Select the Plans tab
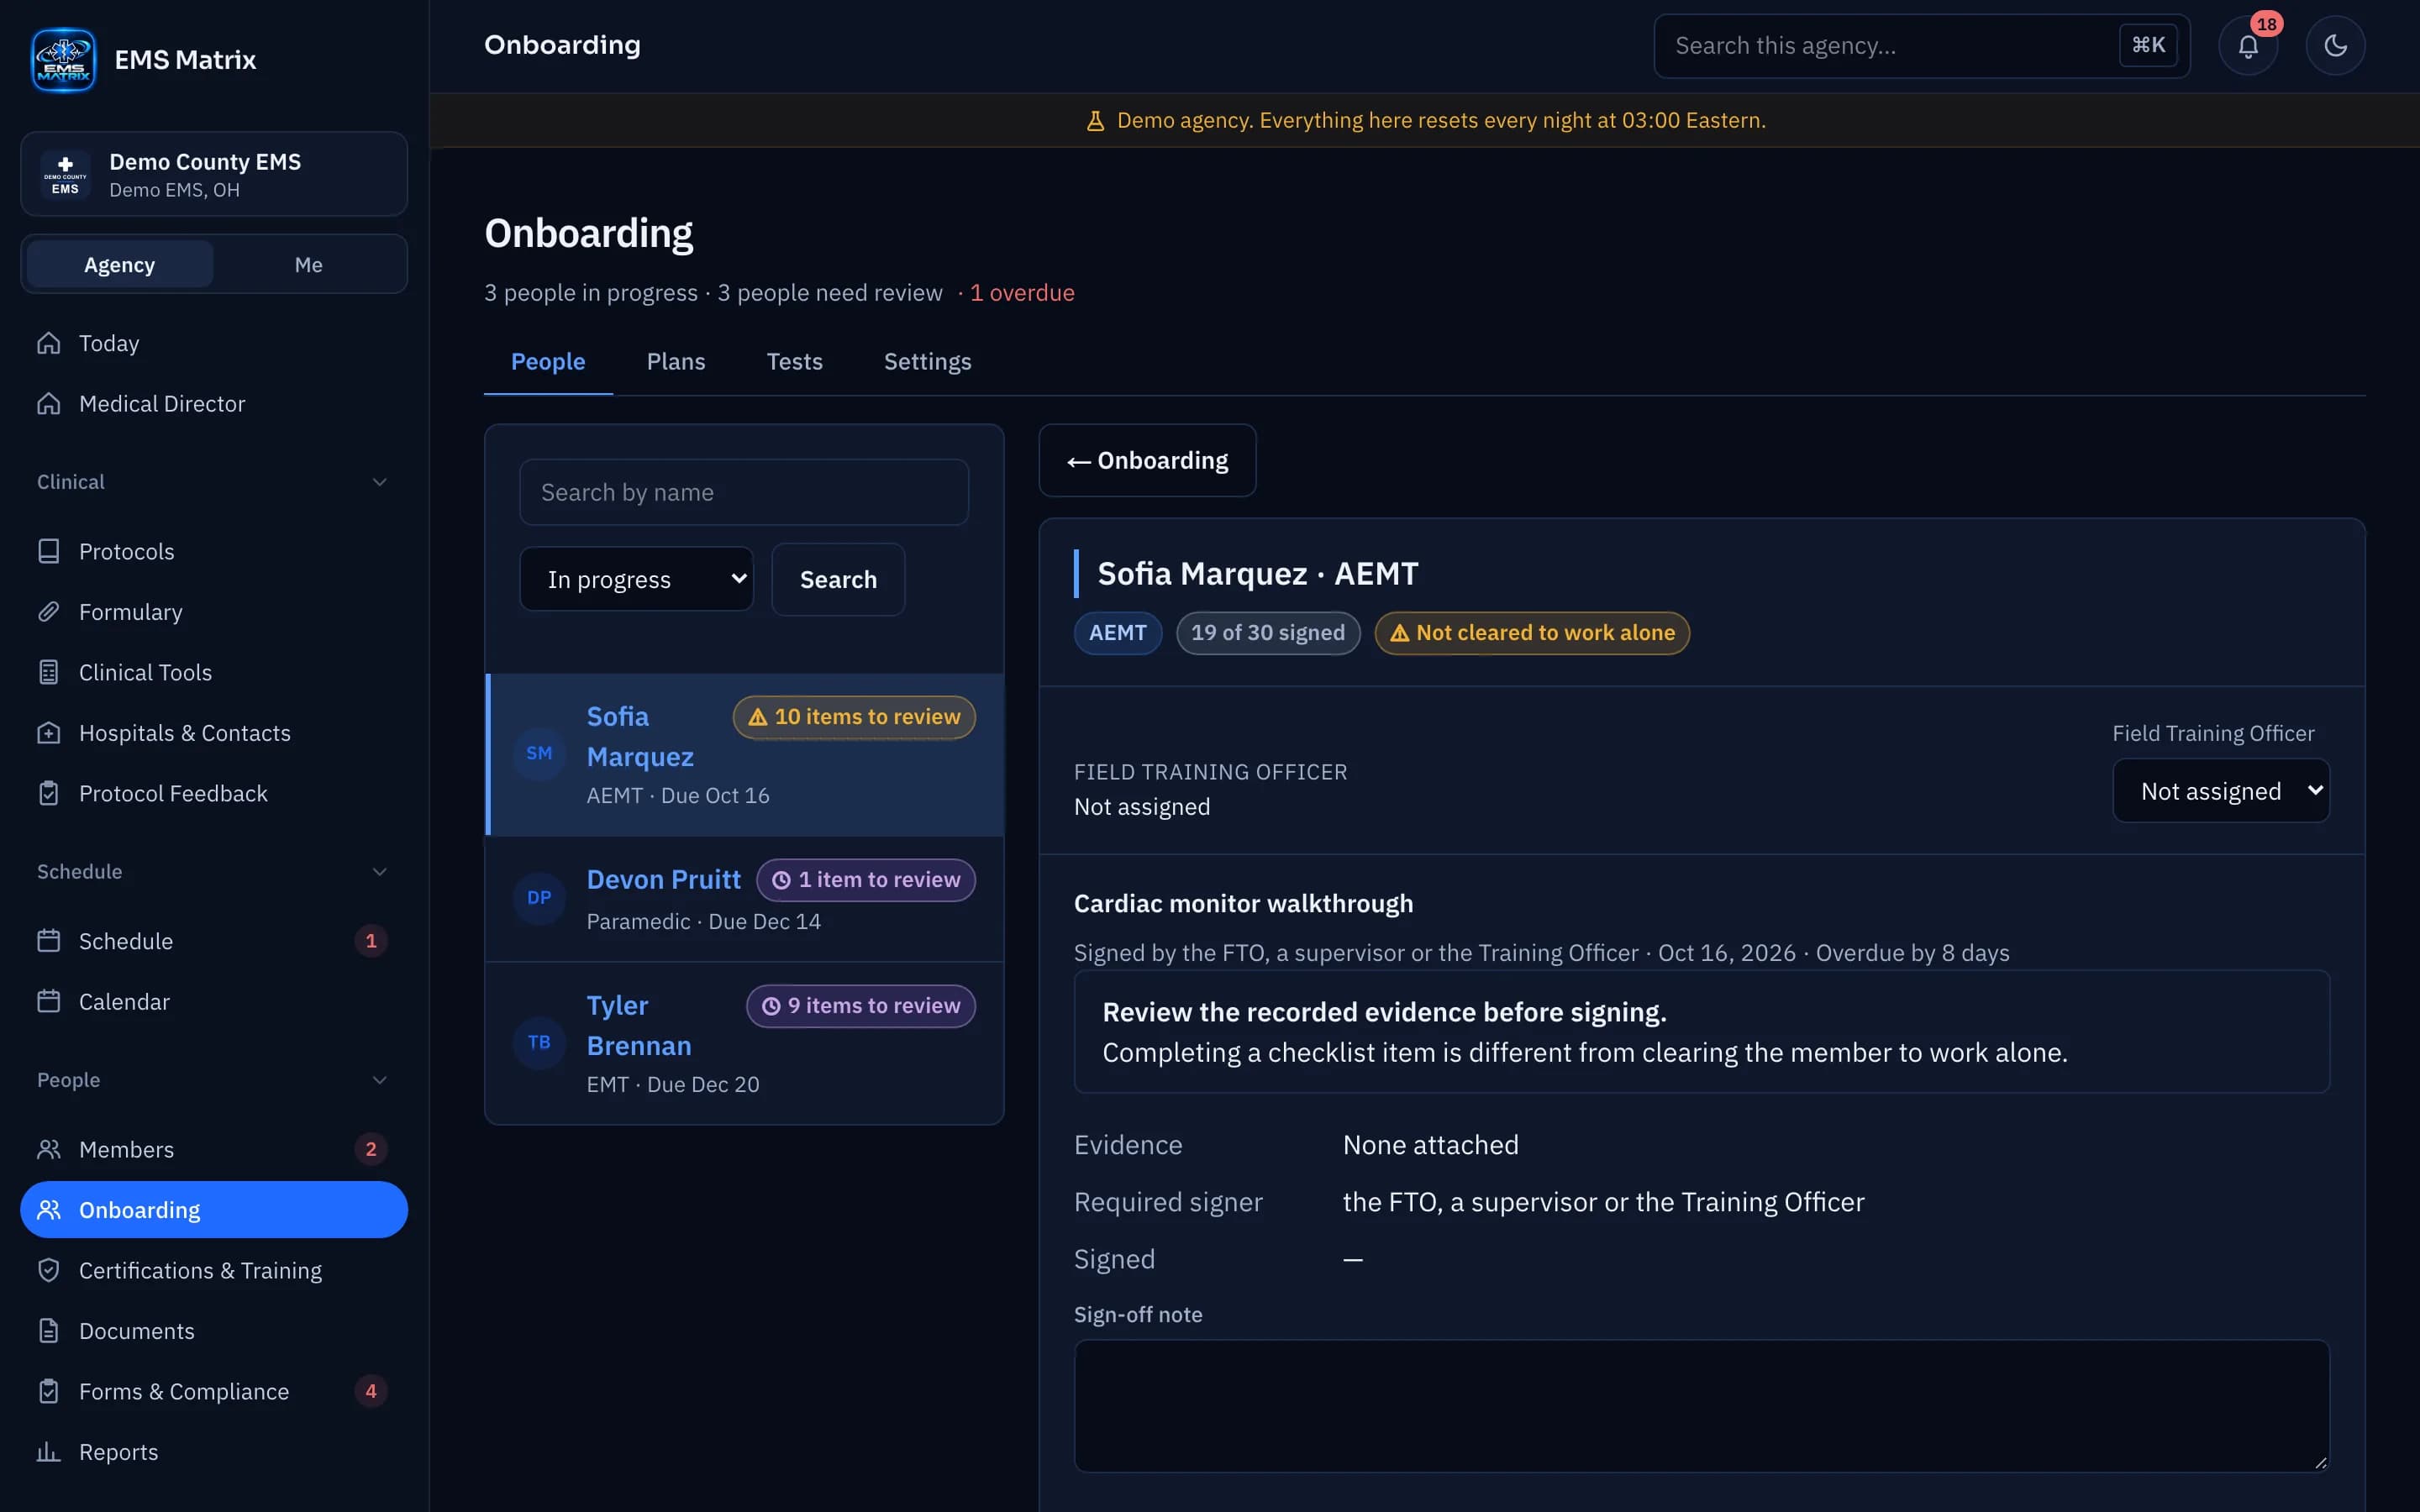Image resolution: width=2420 pixels, height=1512 pixels. (x=676, y=362)
